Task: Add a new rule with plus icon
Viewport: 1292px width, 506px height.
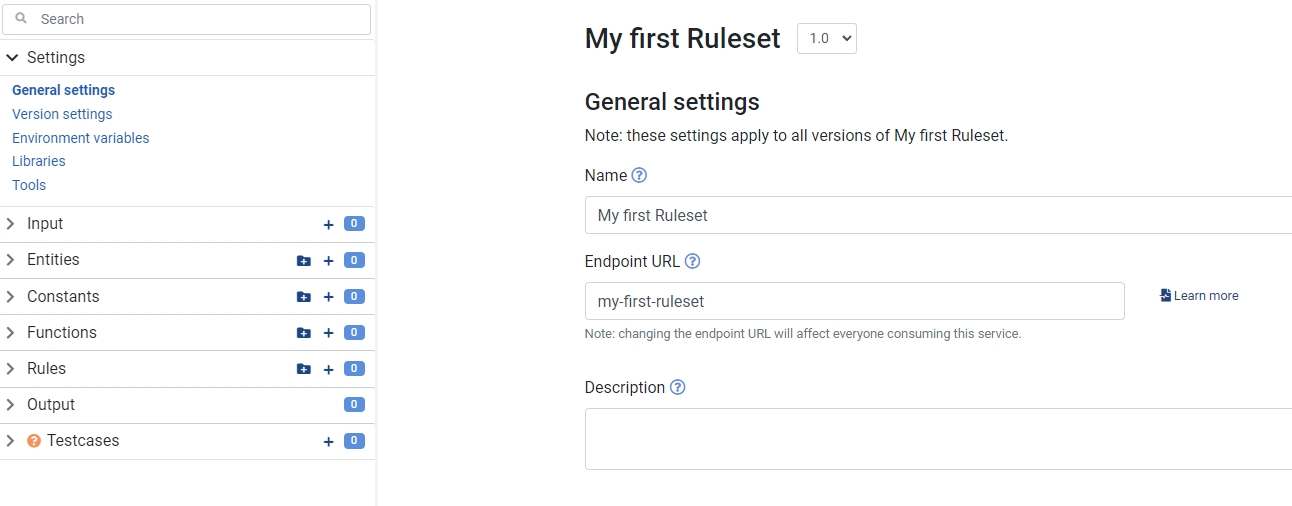Action: (x=328, y=369)
